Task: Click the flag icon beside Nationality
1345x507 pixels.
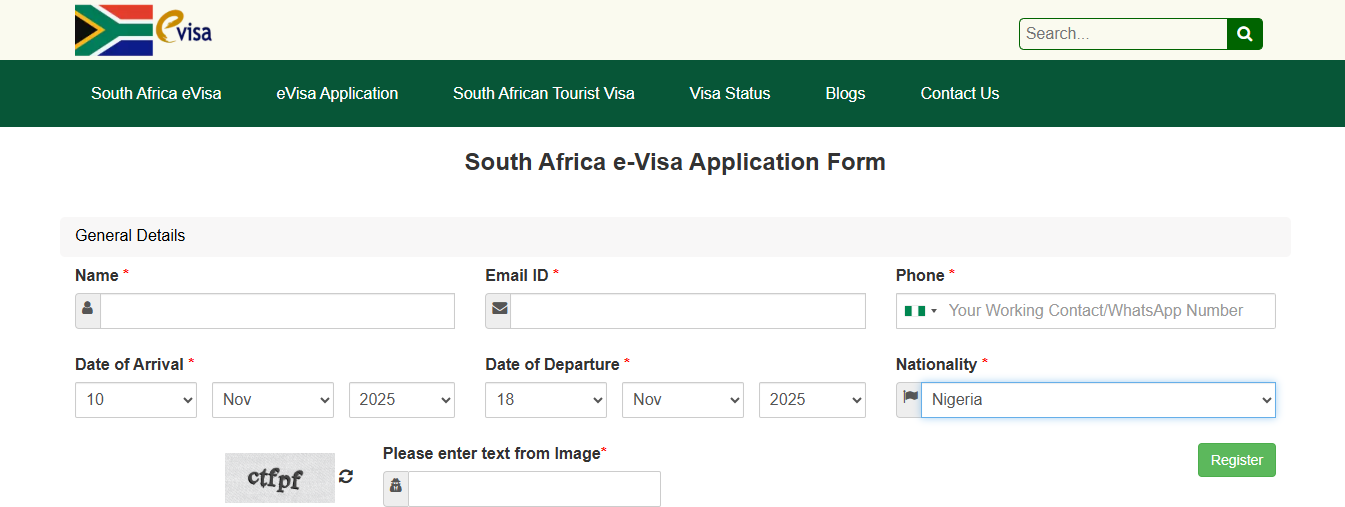Action: tap(909, 398)
